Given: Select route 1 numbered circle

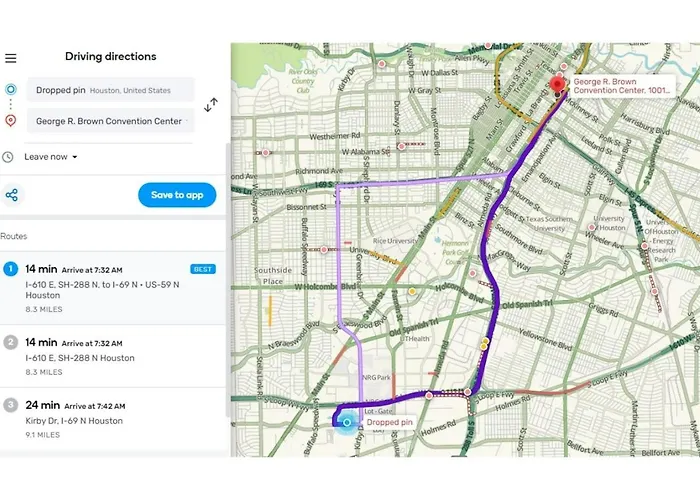Looking at the screenshot, I should coord(10,269).
